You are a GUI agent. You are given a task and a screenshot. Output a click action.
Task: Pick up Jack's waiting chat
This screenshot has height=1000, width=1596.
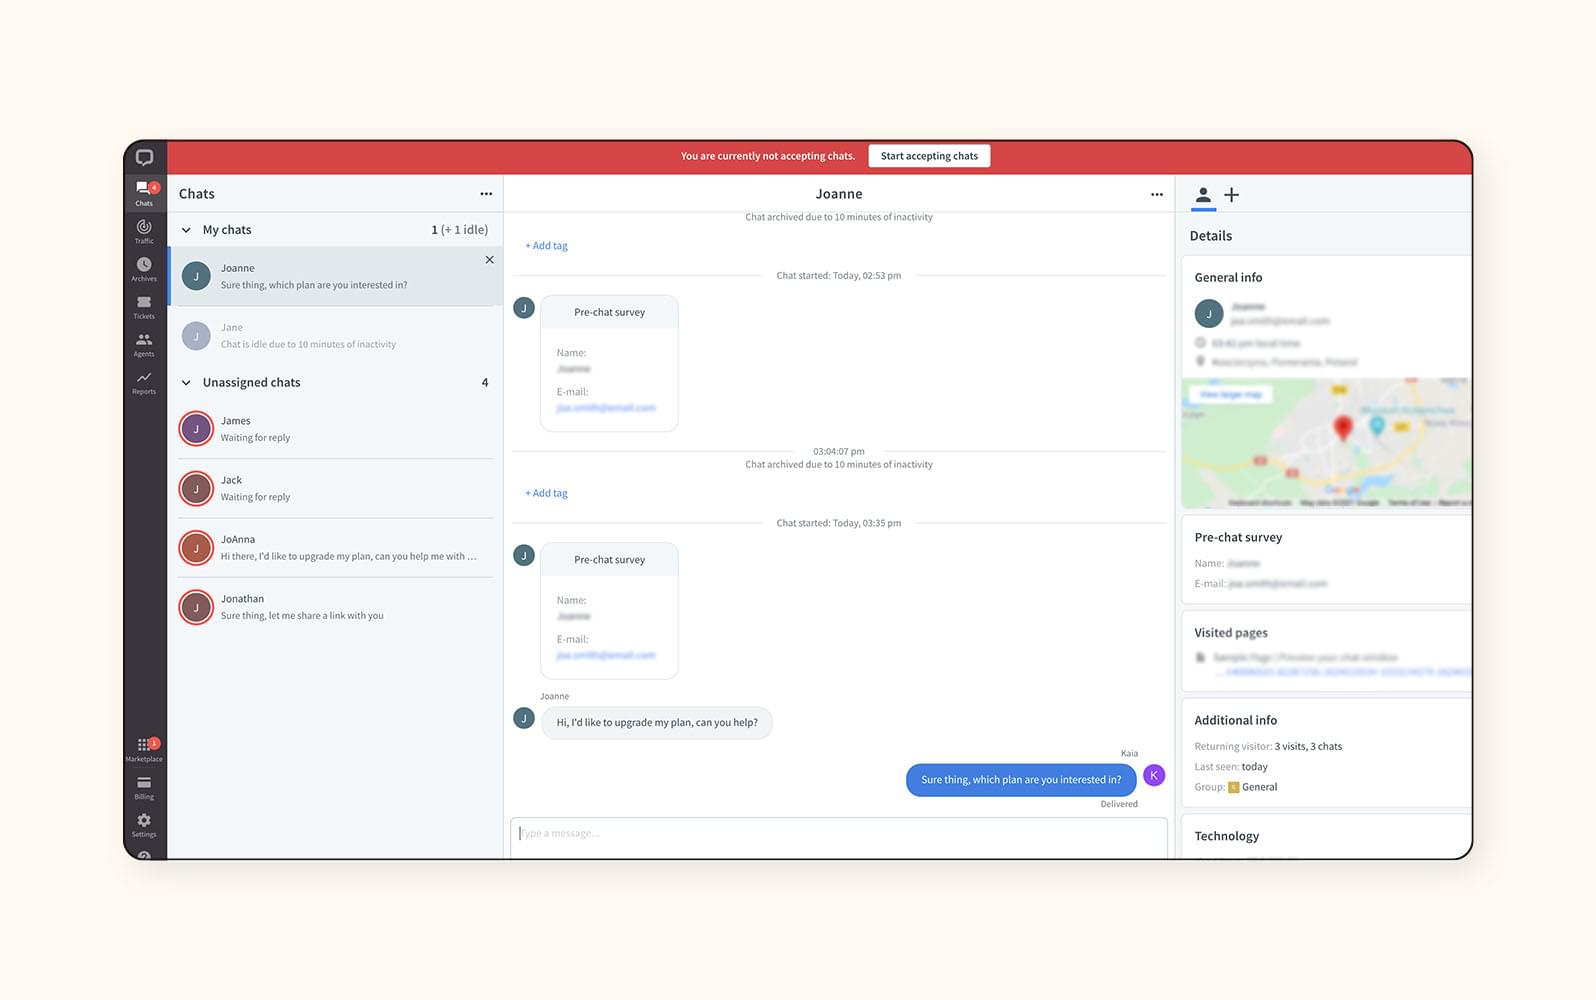pyautogui.click(x=336, y=488)
